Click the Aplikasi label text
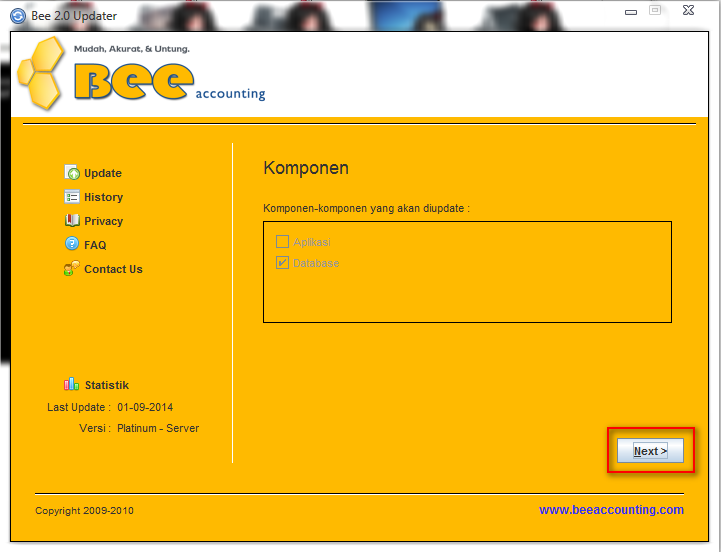Viewport: 721px width, 552px height. tap(312, 242)
